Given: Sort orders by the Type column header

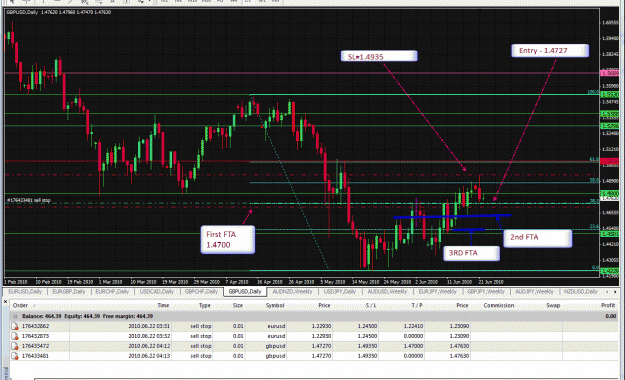Looking at the screenshot, I should [x=204, y=305].
